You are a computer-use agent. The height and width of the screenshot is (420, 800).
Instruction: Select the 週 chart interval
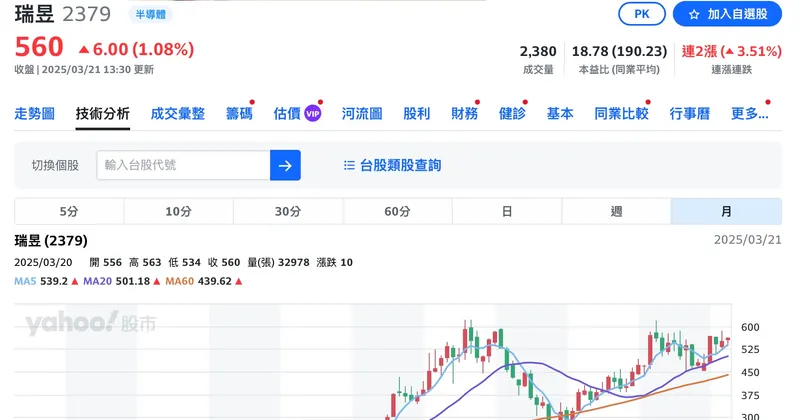[616, 211]
